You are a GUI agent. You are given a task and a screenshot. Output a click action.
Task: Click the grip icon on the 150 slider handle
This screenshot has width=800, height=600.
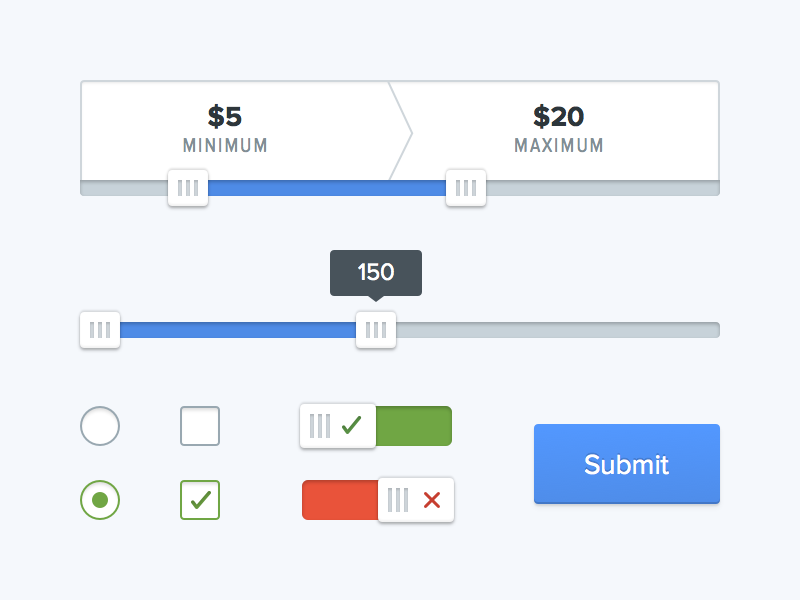point(375,329)
